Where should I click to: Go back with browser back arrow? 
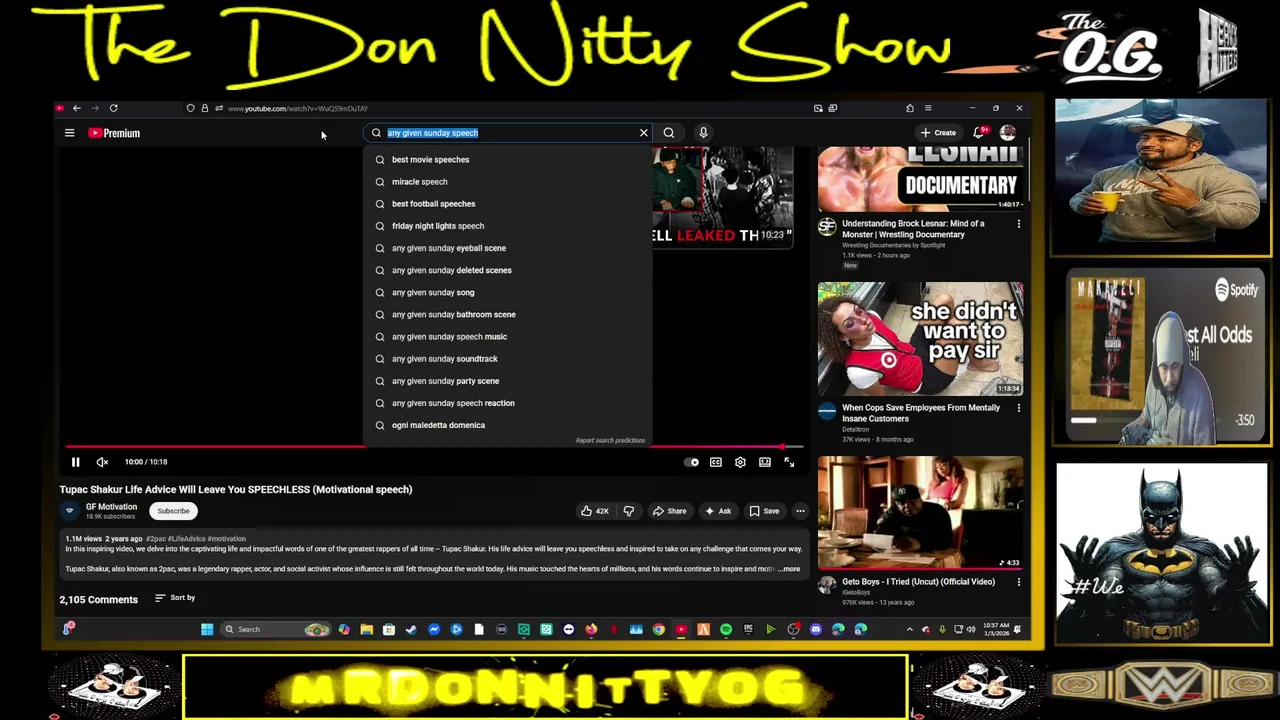click(76, 108)
